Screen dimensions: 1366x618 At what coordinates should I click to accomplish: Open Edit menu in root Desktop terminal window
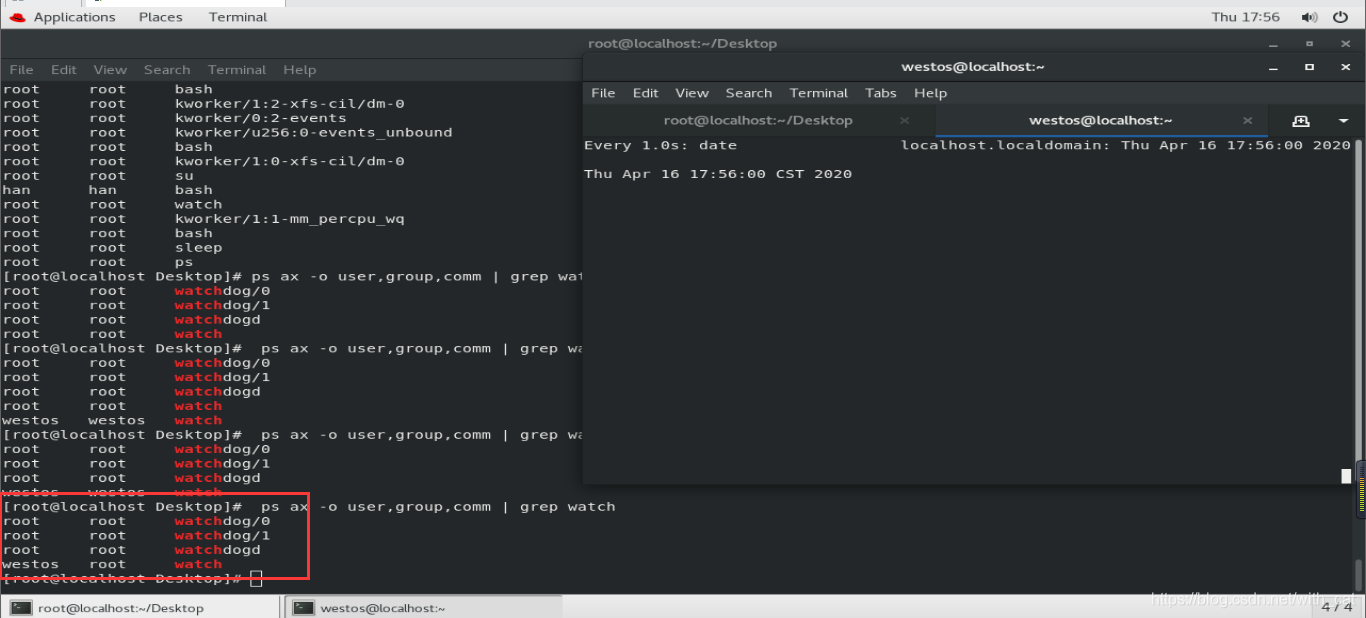point(64,70)
